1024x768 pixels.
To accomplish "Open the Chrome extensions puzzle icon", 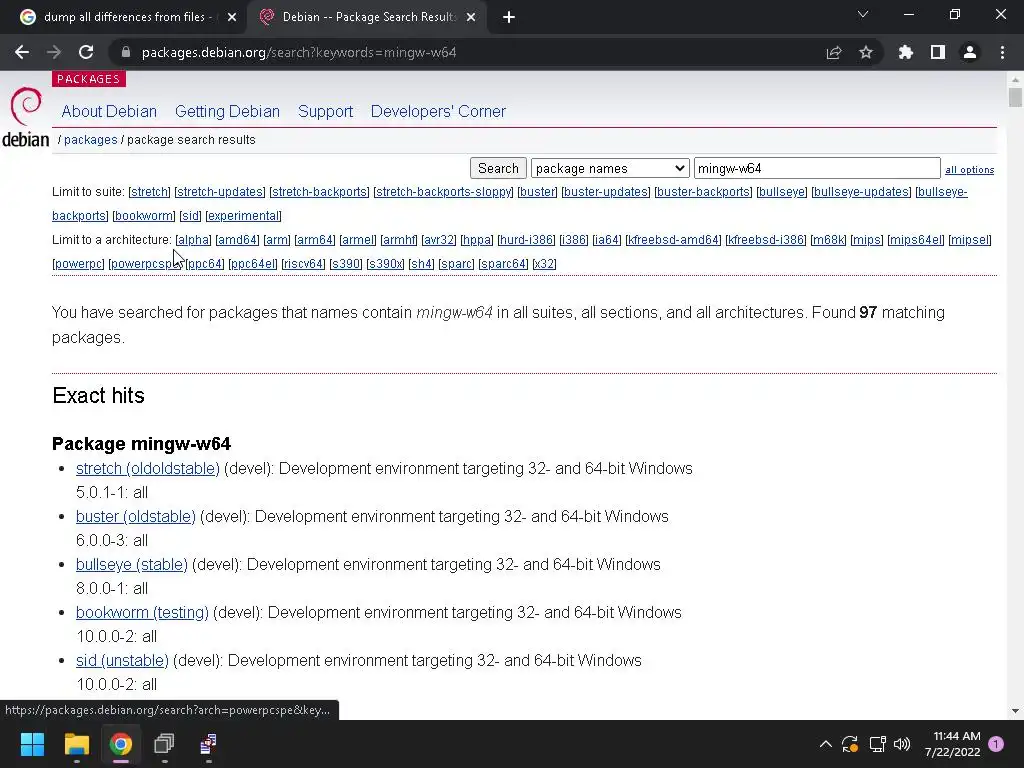I will [x=906, y=52].
